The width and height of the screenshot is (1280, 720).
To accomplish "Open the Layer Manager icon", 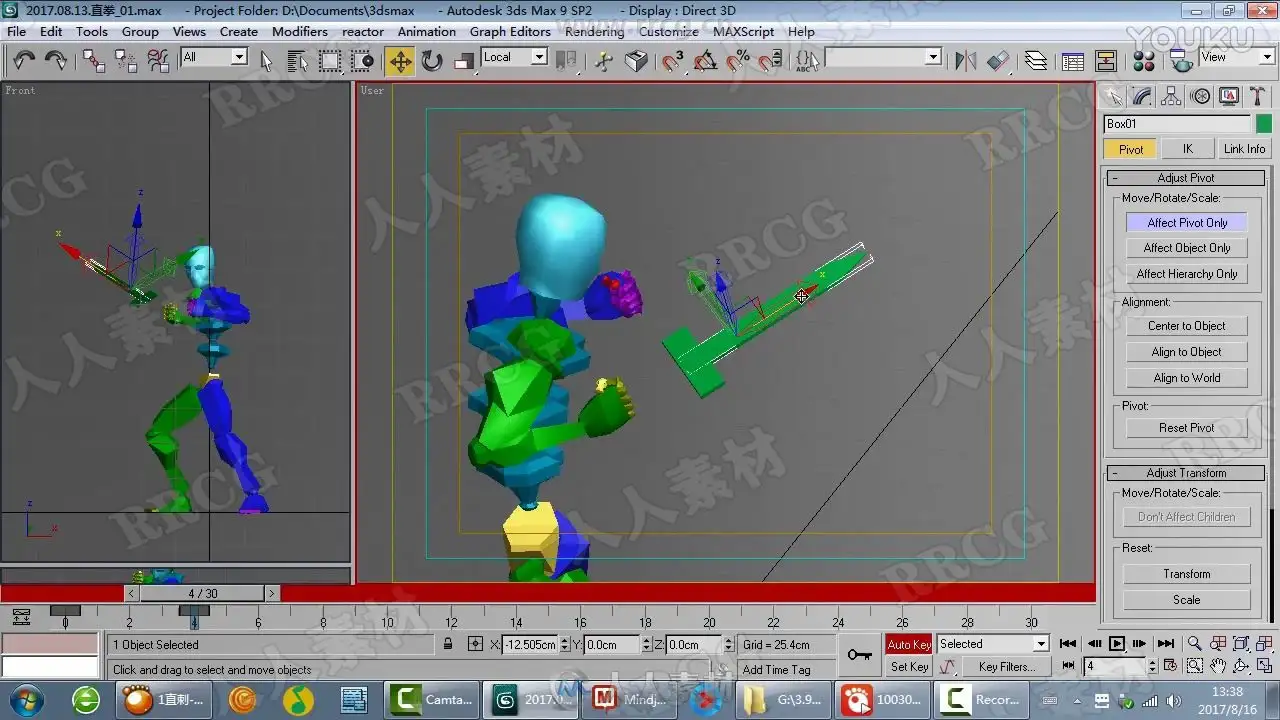I will coord(1036,61).
